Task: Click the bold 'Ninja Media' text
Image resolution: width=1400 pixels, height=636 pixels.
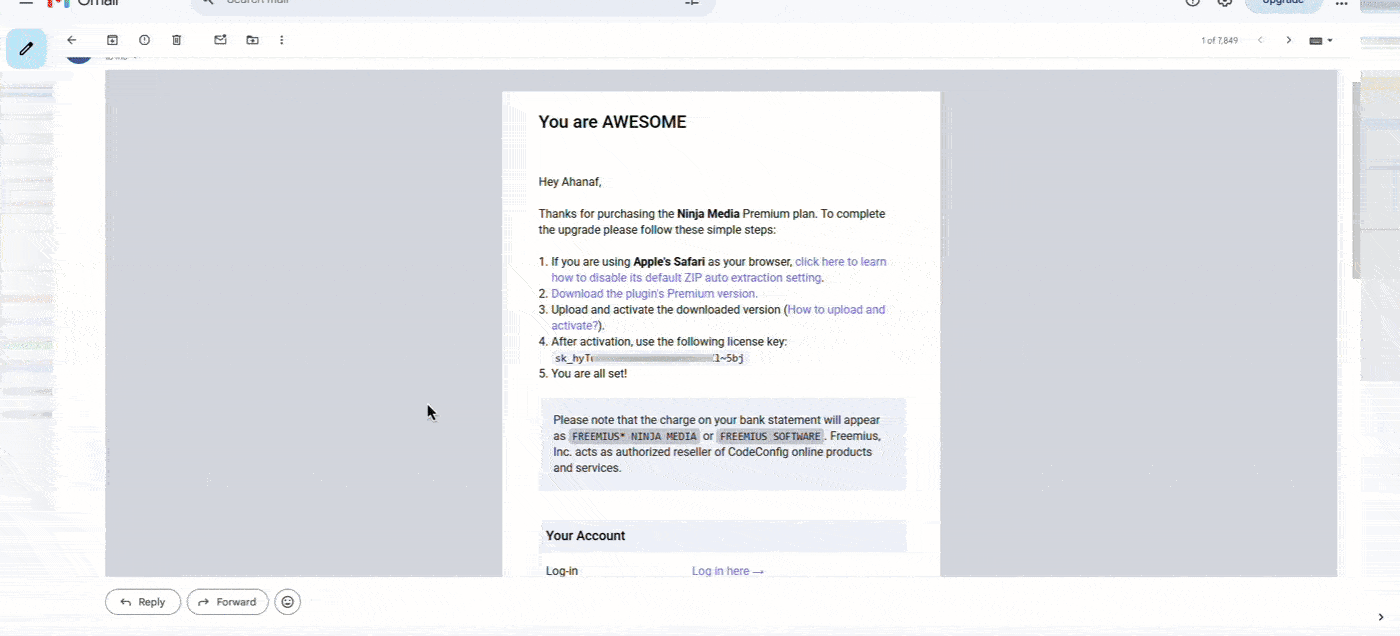Action: (708, 214)
